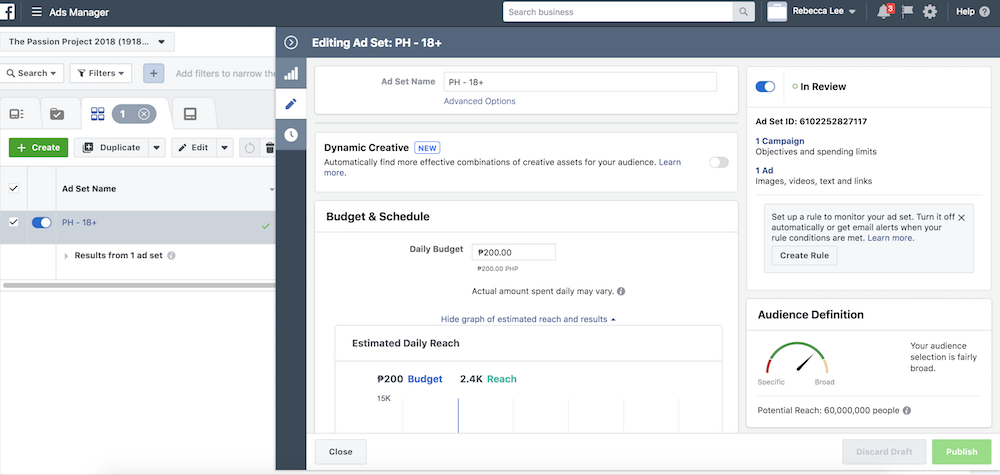This screenshot has width=1000, height=475.
Task: Open Learn more link in rule suggestion
Action: click(x=890, y=238)
